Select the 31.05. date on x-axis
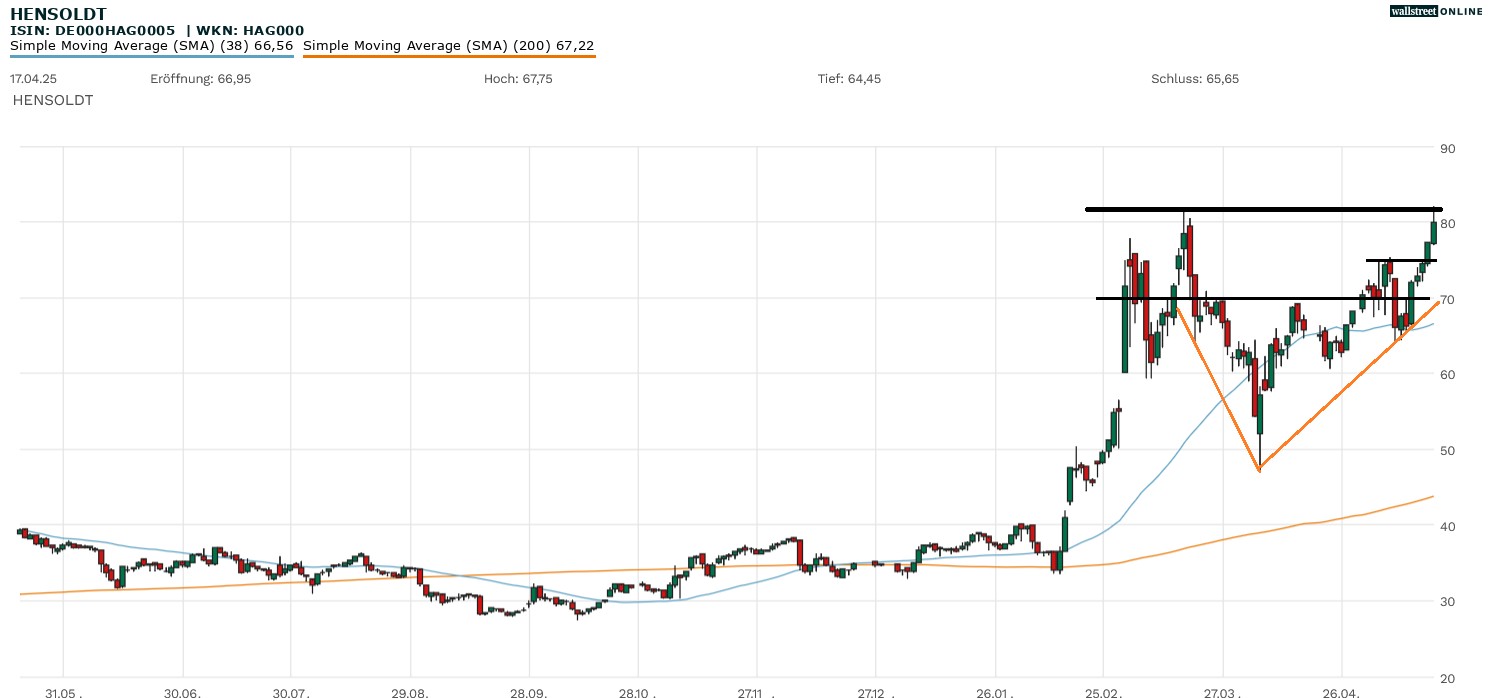This screenshot has width=1490, height=698. [62, 692]
